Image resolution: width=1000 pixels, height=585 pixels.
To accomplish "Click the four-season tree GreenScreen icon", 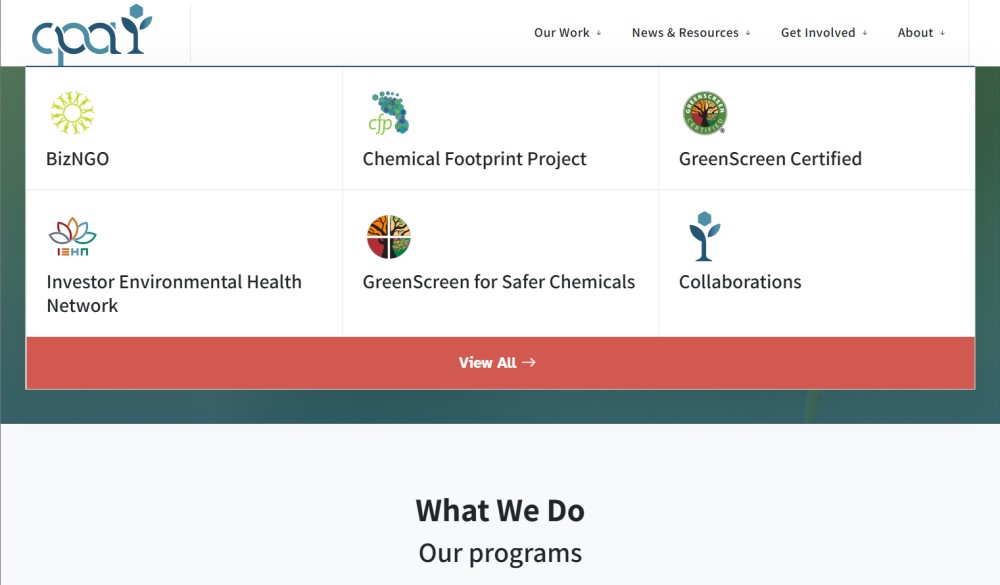I will click(x=388, y=237).
